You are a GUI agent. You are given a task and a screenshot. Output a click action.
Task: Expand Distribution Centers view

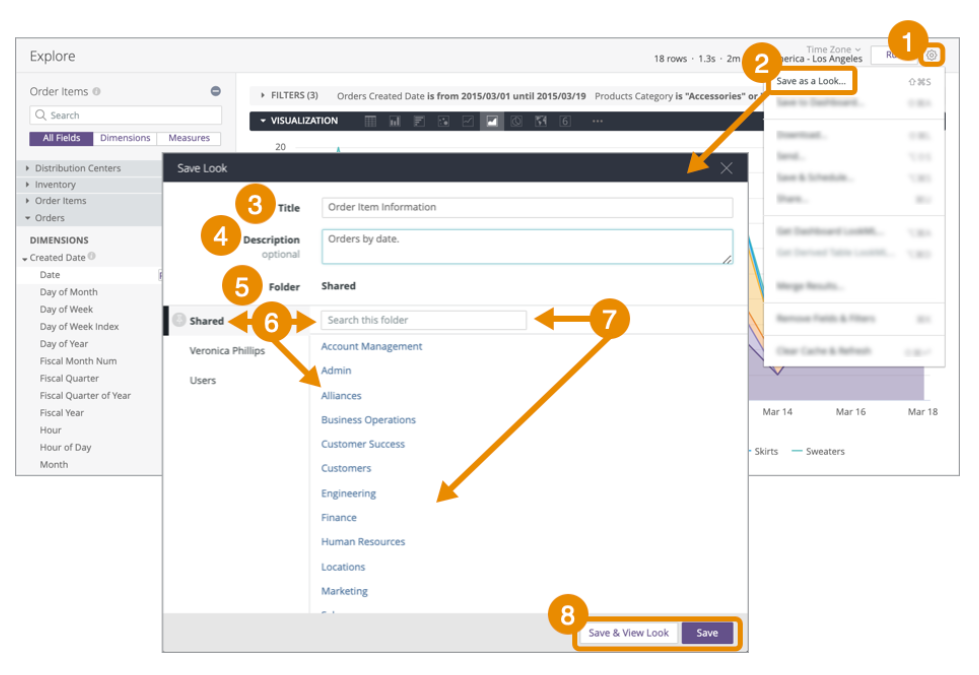(x=27, y=168)
